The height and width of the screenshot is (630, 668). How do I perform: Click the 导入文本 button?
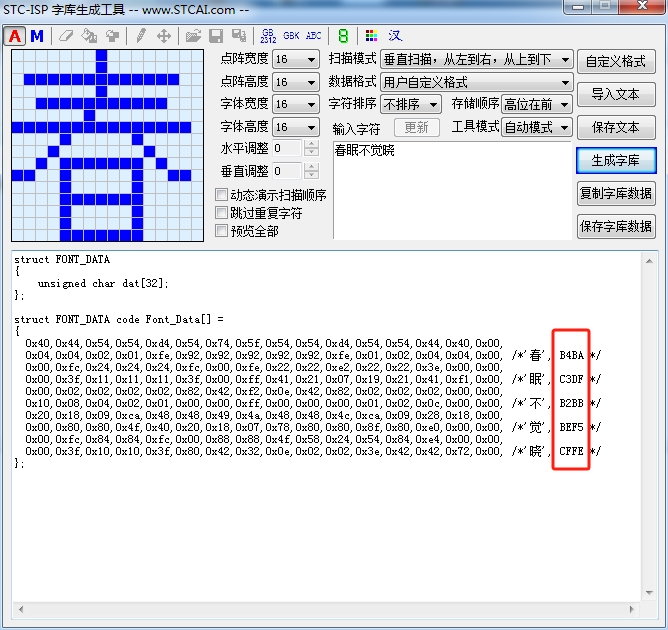[616, 94]
